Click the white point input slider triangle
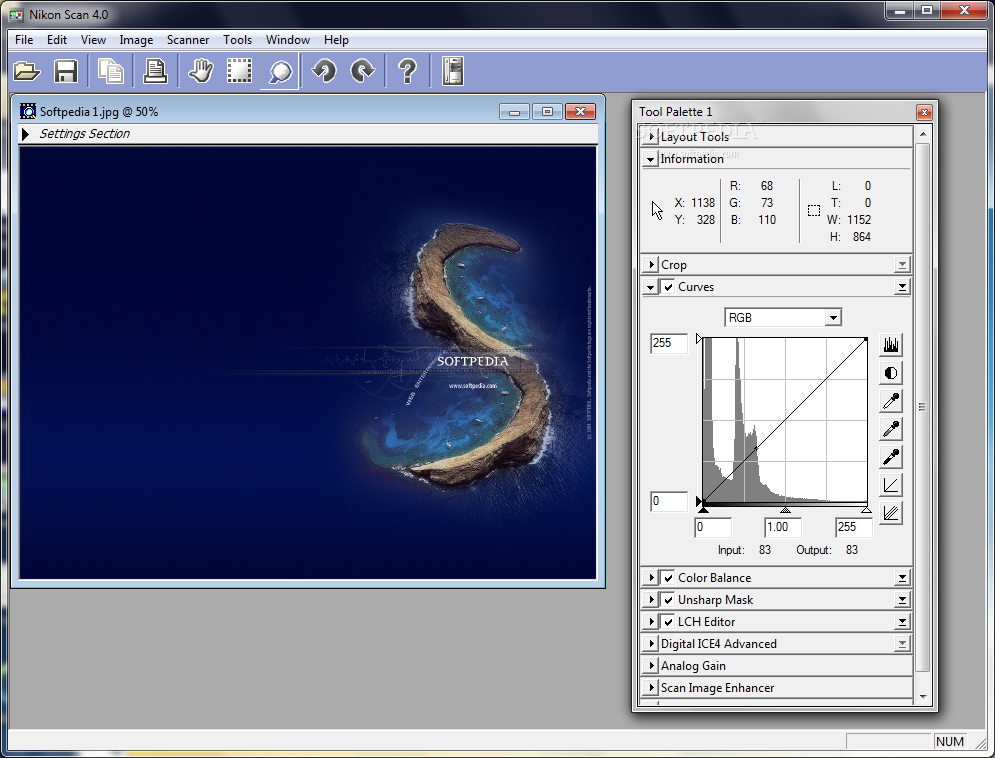This screenshot has height=758, width=995. point(866,509)
